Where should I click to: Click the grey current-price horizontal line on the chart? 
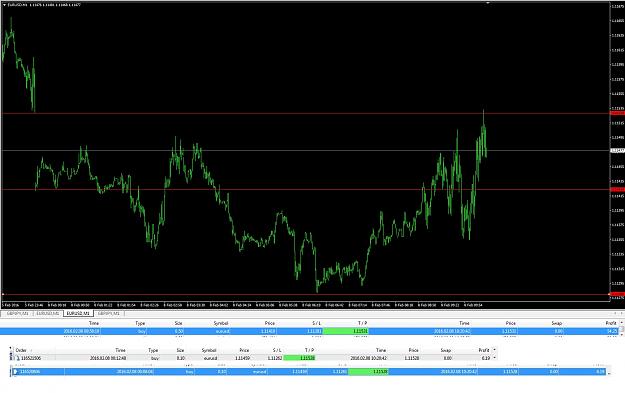[x=305, y=151]
